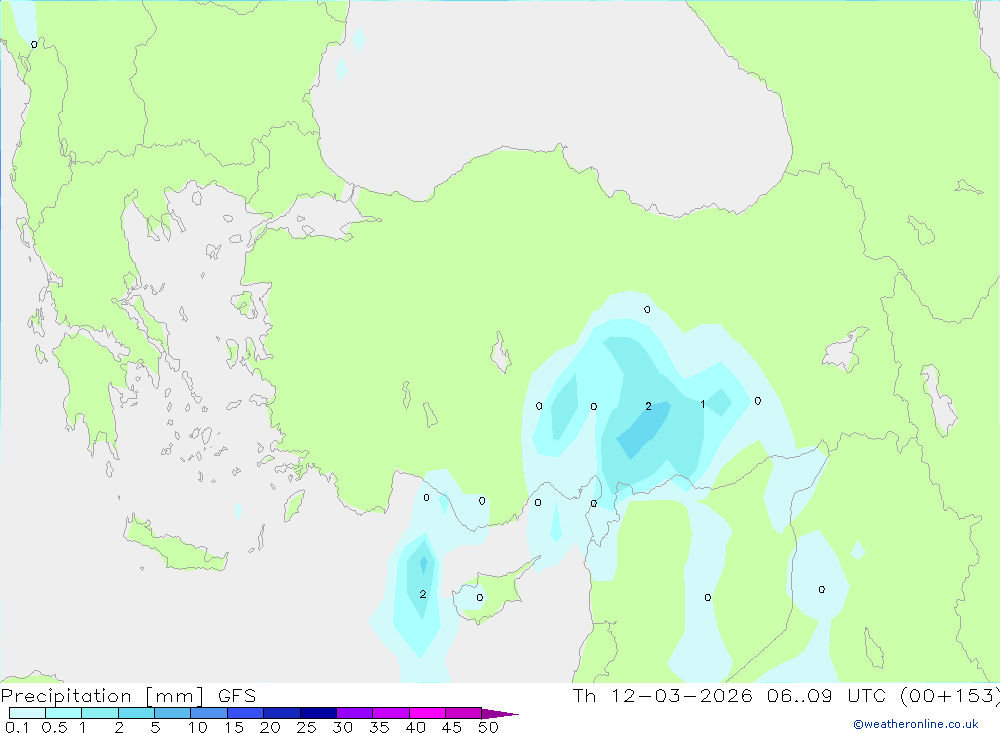Select the 30–35 mm purple legend swatch

coord(354,713)
